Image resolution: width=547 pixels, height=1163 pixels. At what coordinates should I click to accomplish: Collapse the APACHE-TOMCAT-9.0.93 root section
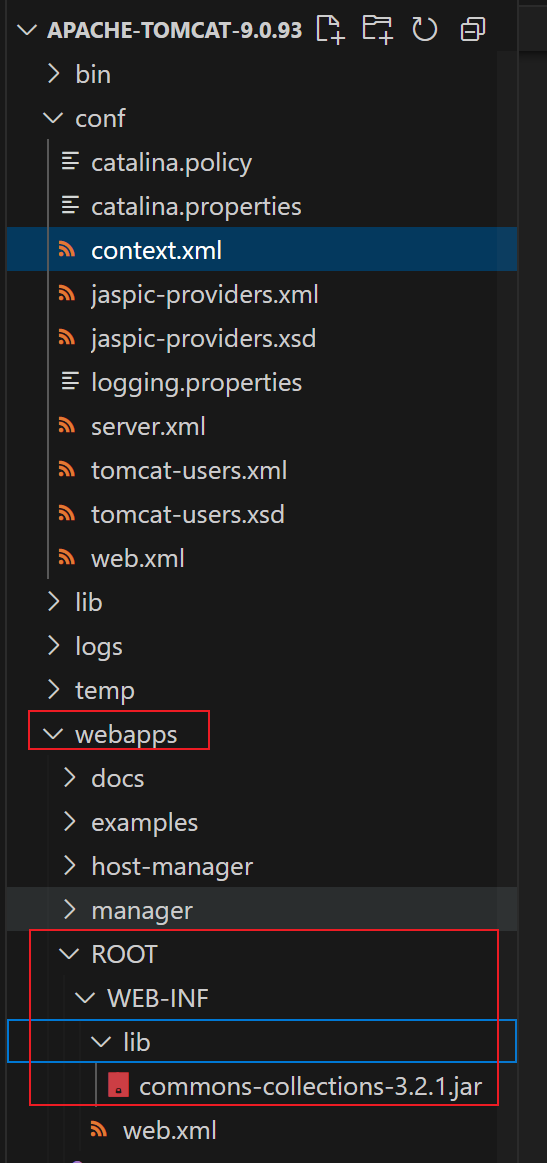click(x=28, y=30)
